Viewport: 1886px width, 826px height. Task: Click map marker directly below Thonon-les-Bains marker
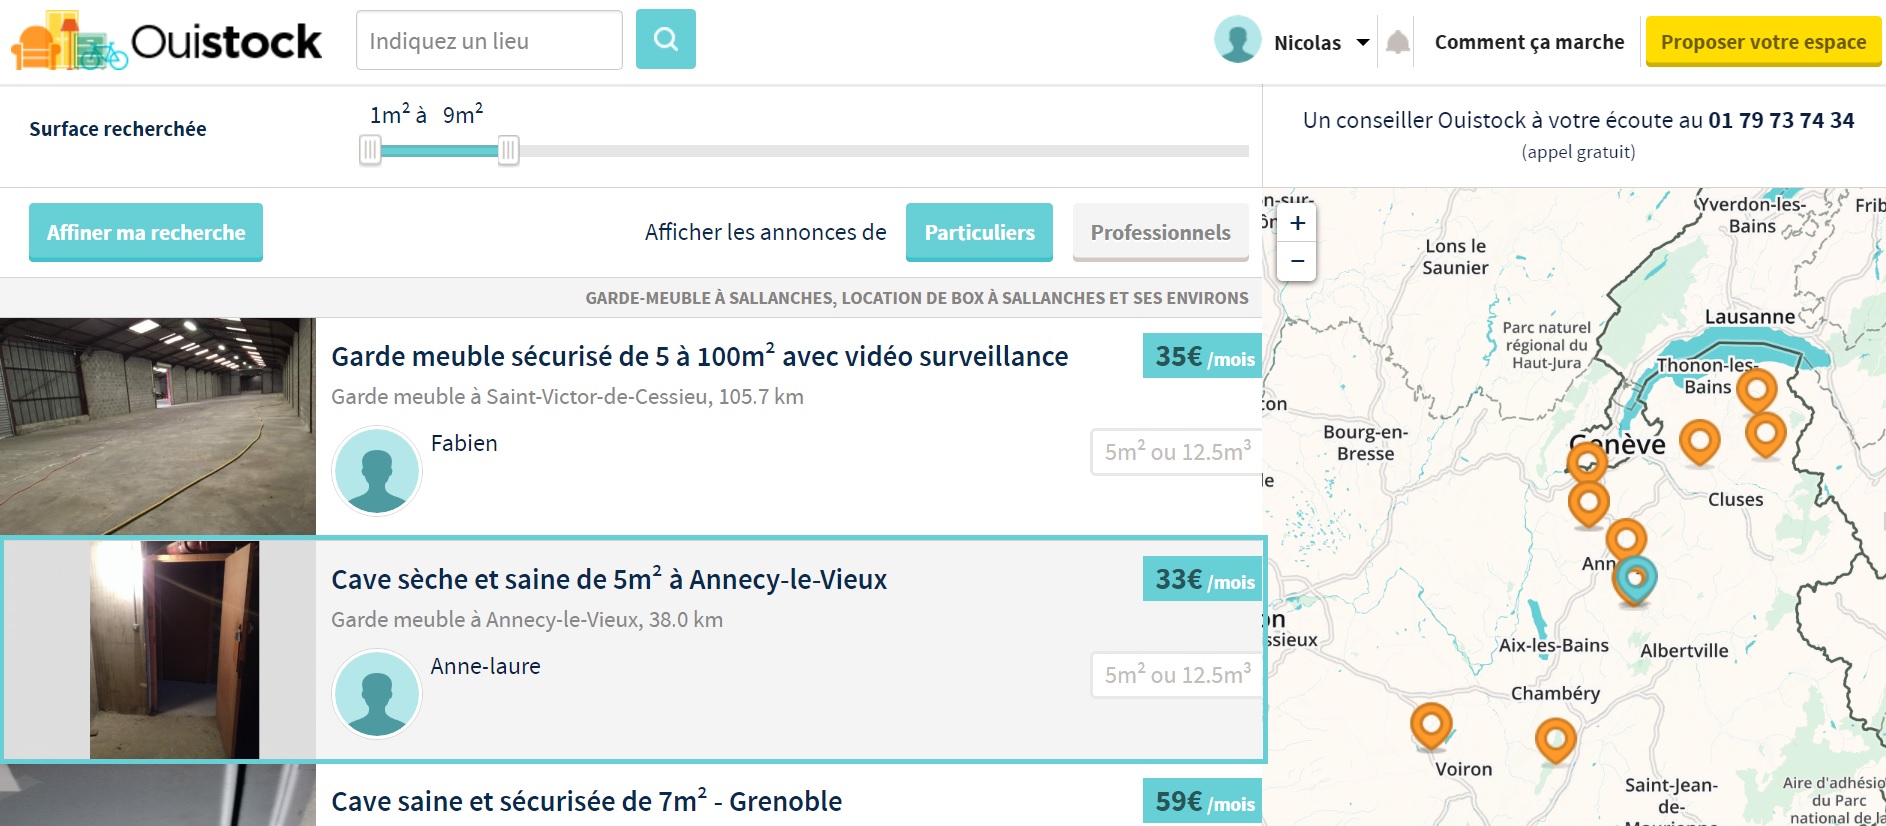[1765, 434]
